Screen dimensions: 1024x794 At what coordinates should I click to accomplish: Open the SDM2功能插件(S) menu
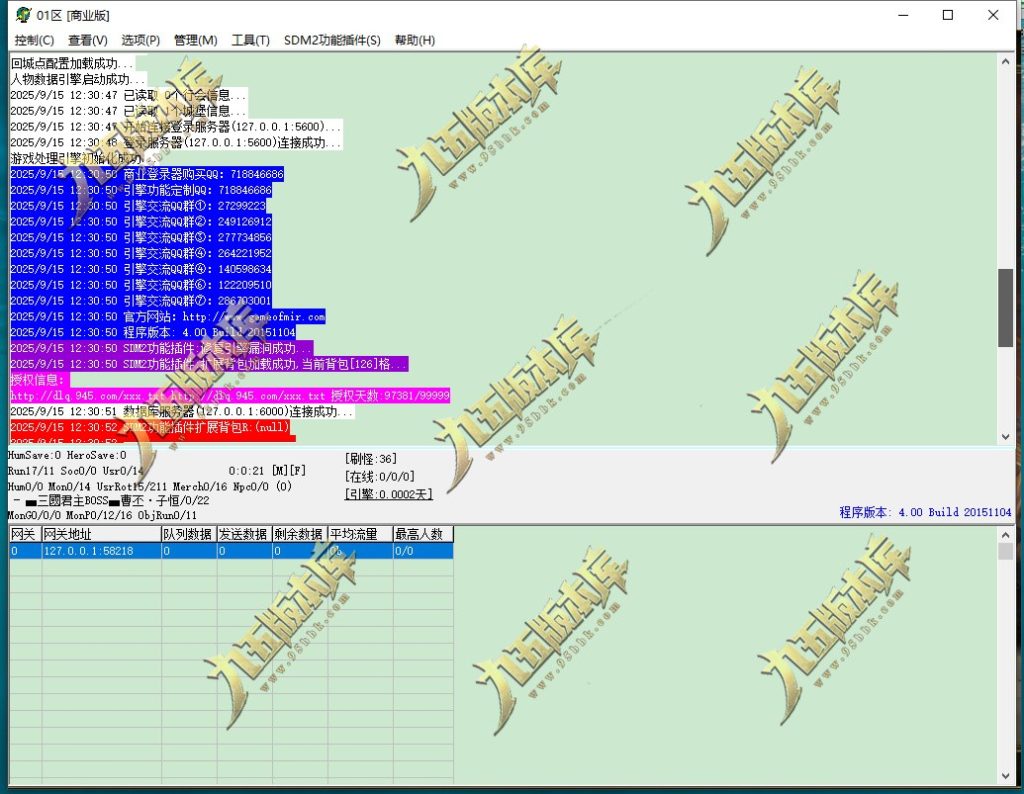(x=332, y=40)
